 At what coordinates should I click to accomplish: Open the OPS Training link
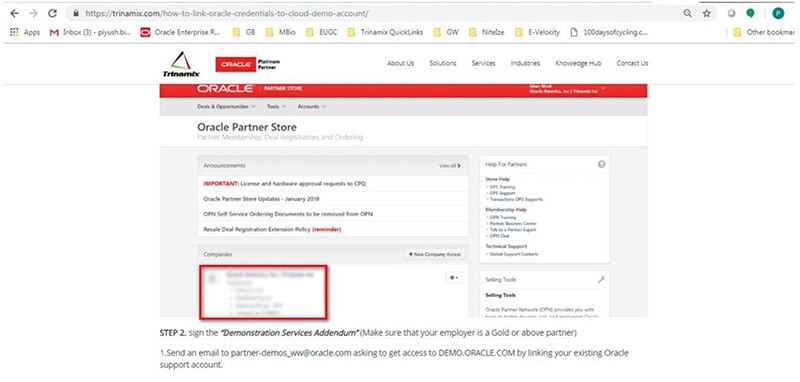point(502,187)
